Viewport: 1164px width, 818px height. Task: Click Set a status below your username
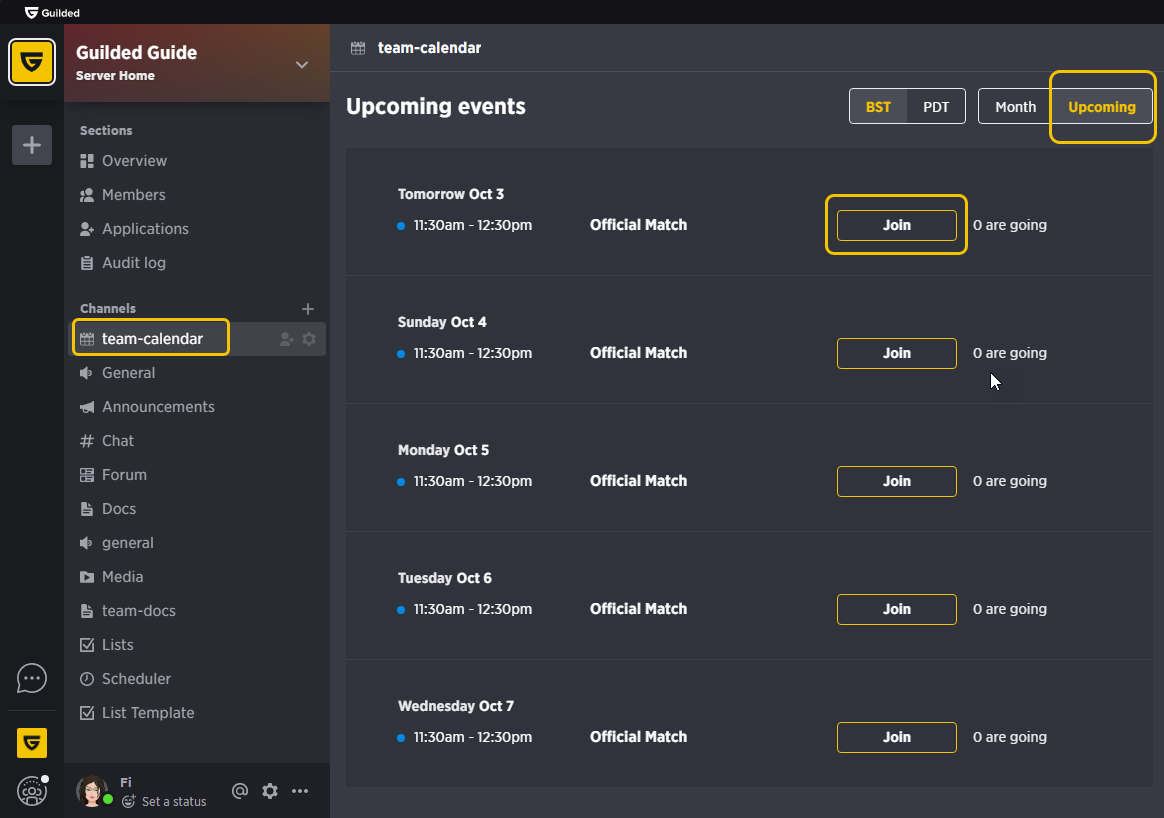click(172, 802)
